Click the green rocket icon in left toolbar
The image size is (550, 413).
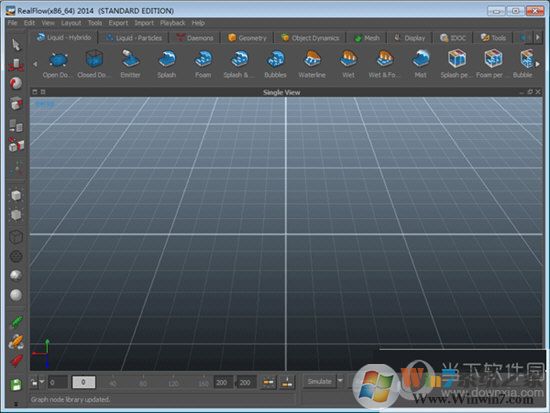(x=16, y=322)
